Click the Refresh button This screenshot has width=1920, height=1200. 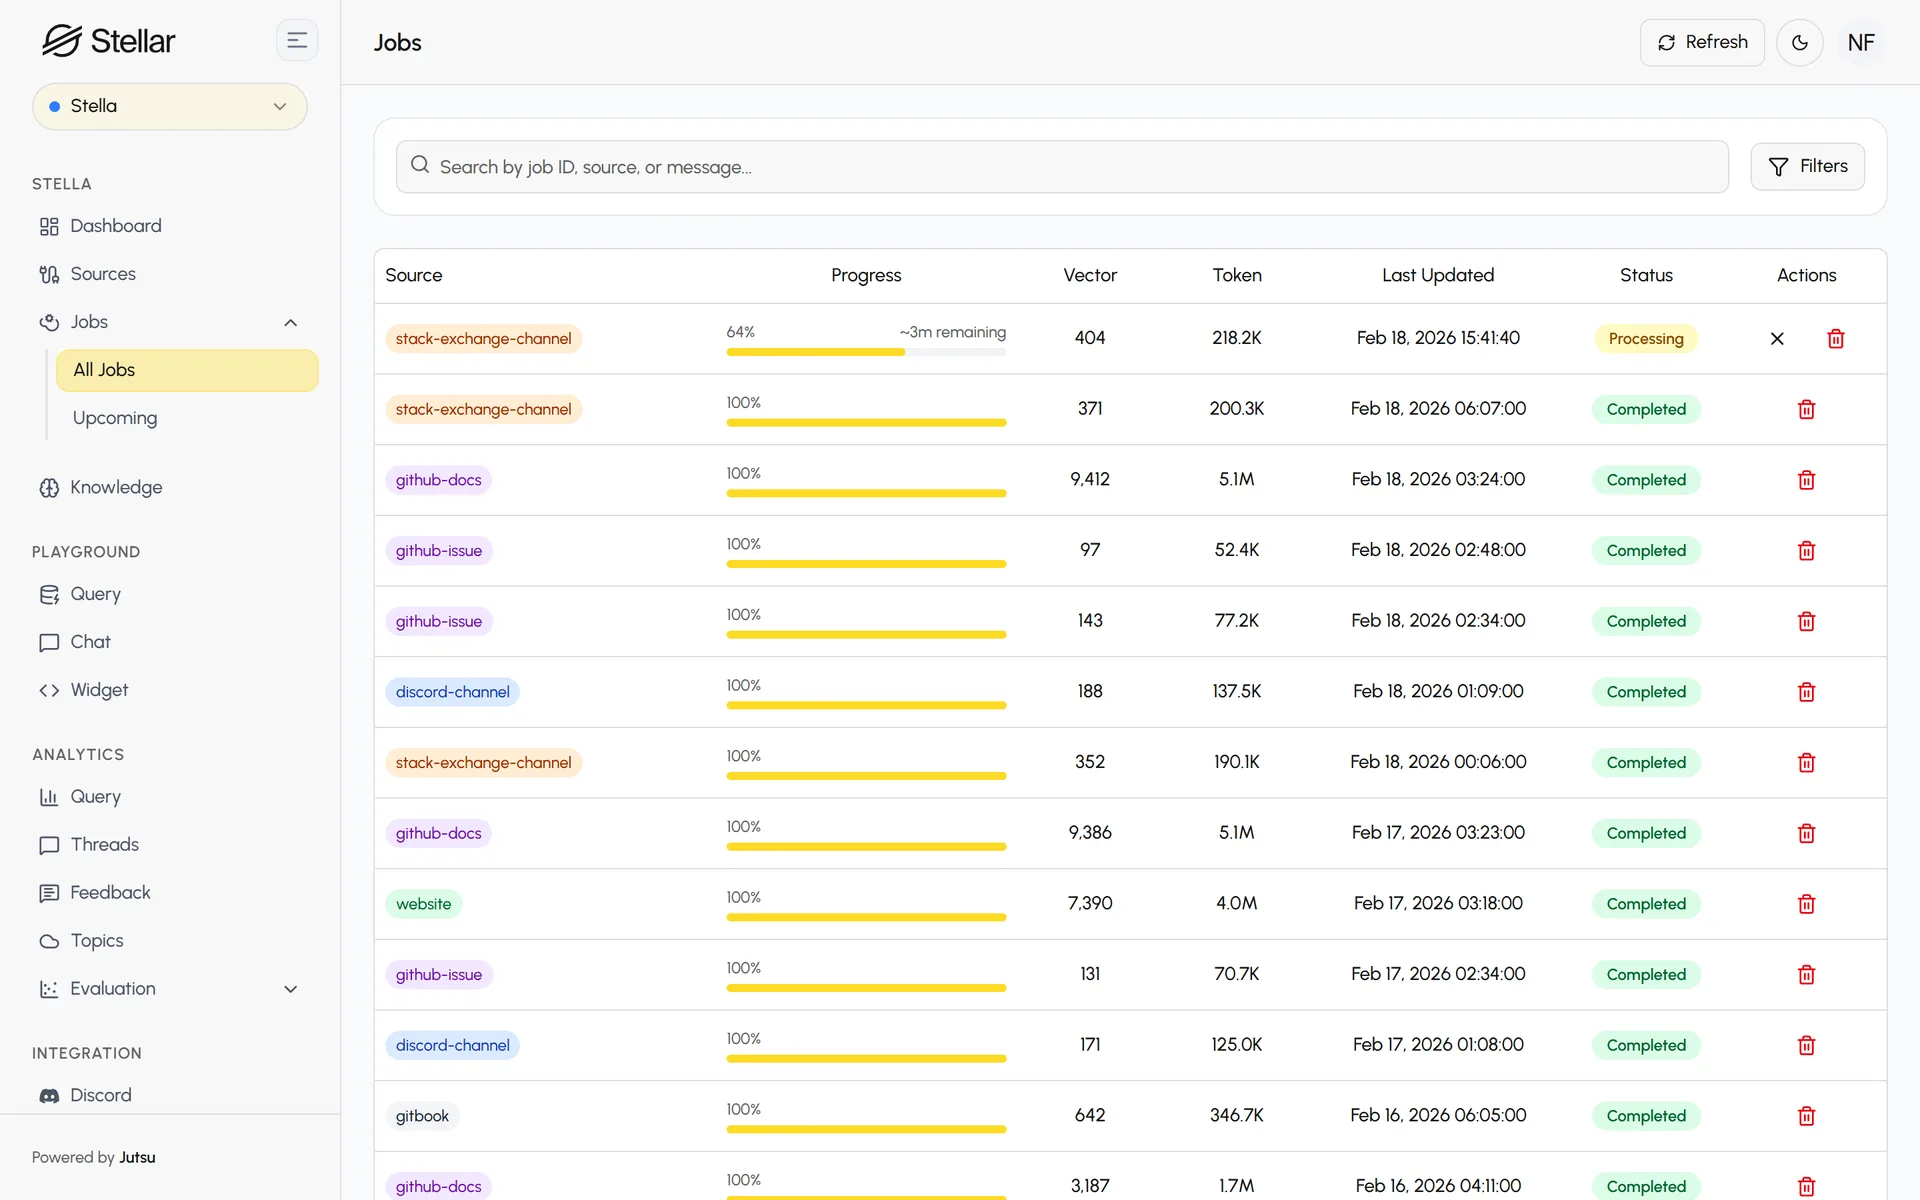point(1702,43)
